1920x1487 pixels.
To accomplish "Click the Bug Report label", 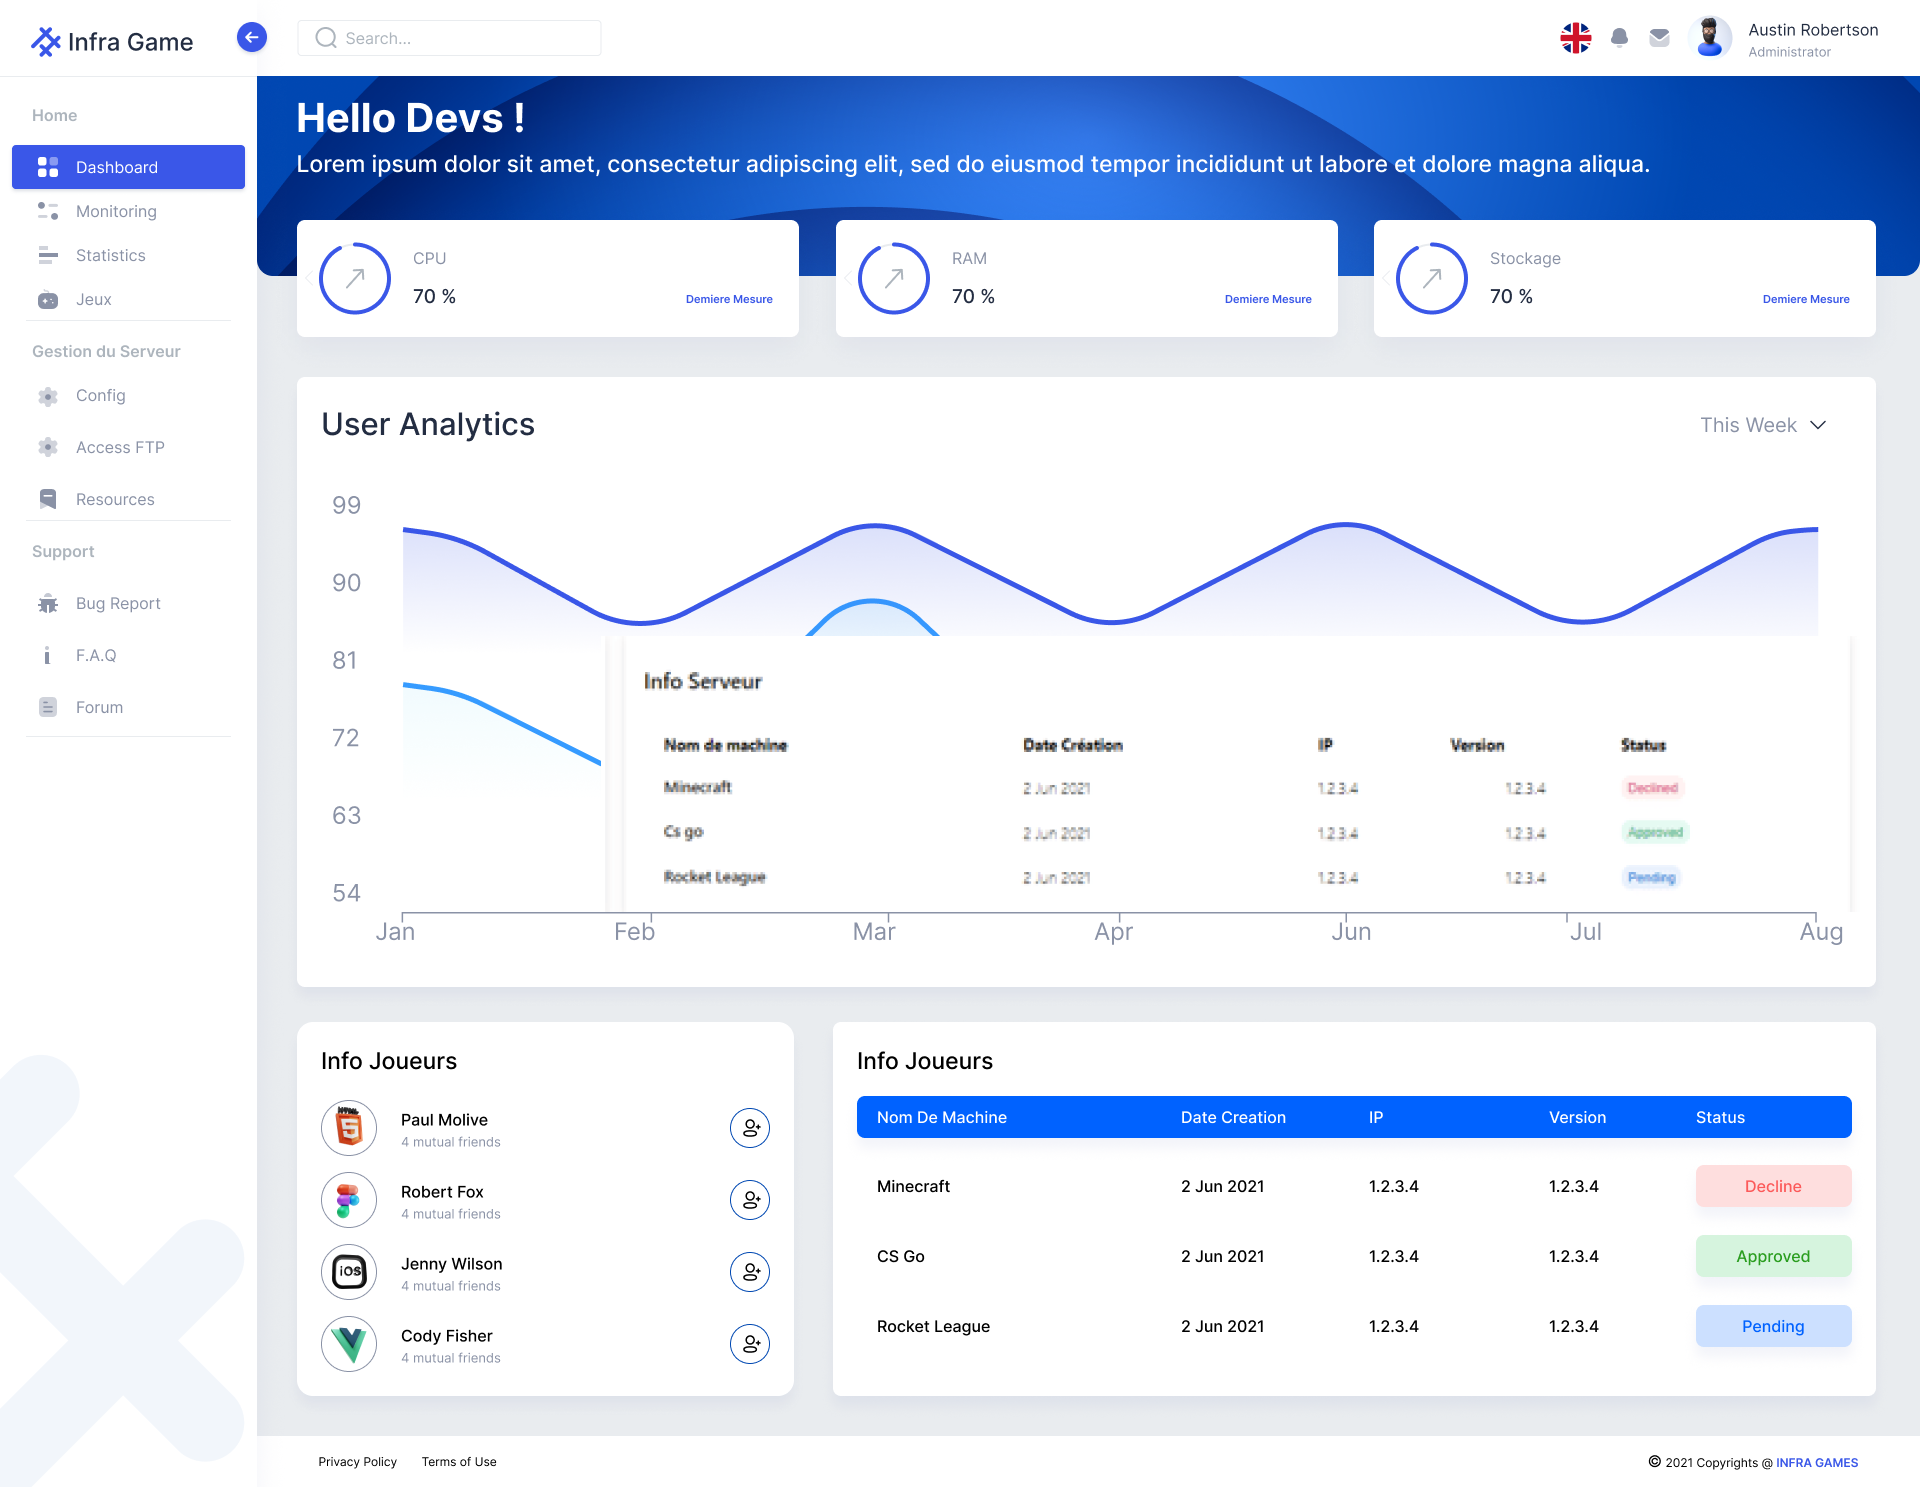I will pos(118,603).
